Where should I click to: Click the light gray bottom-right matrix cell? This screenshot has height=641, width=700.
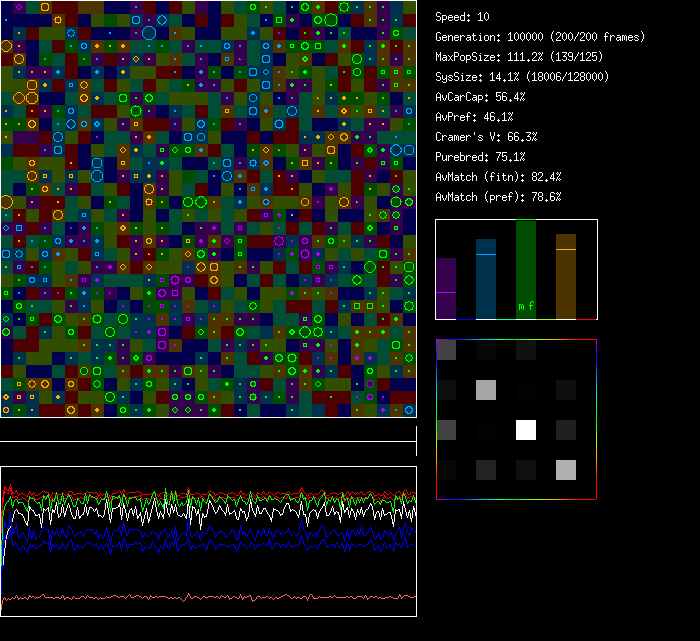566,470
